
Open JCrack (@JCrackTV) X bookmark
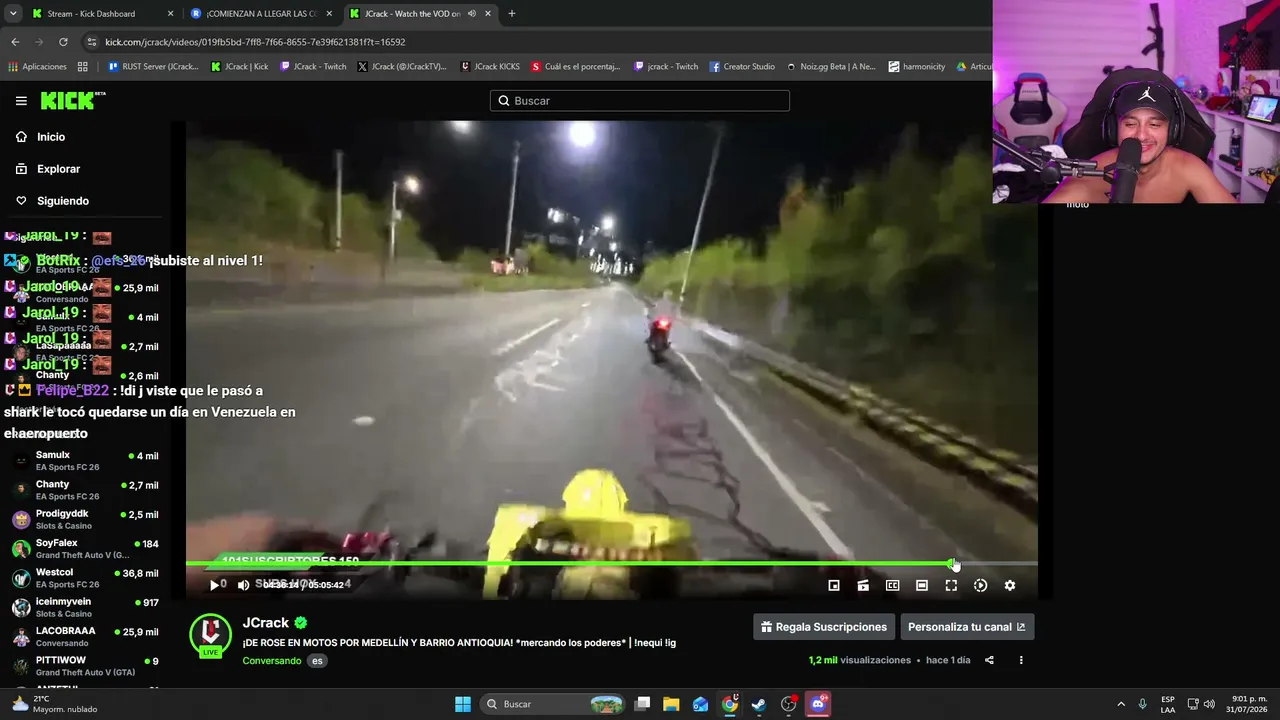tap(402, 67)
